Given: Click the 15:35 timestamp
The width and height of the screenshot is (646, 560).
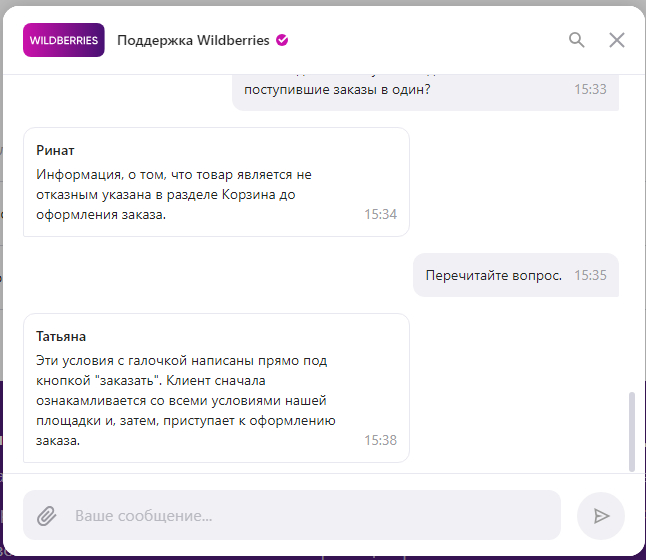Looking at the screenshot, I should click(x=590, y=275).
